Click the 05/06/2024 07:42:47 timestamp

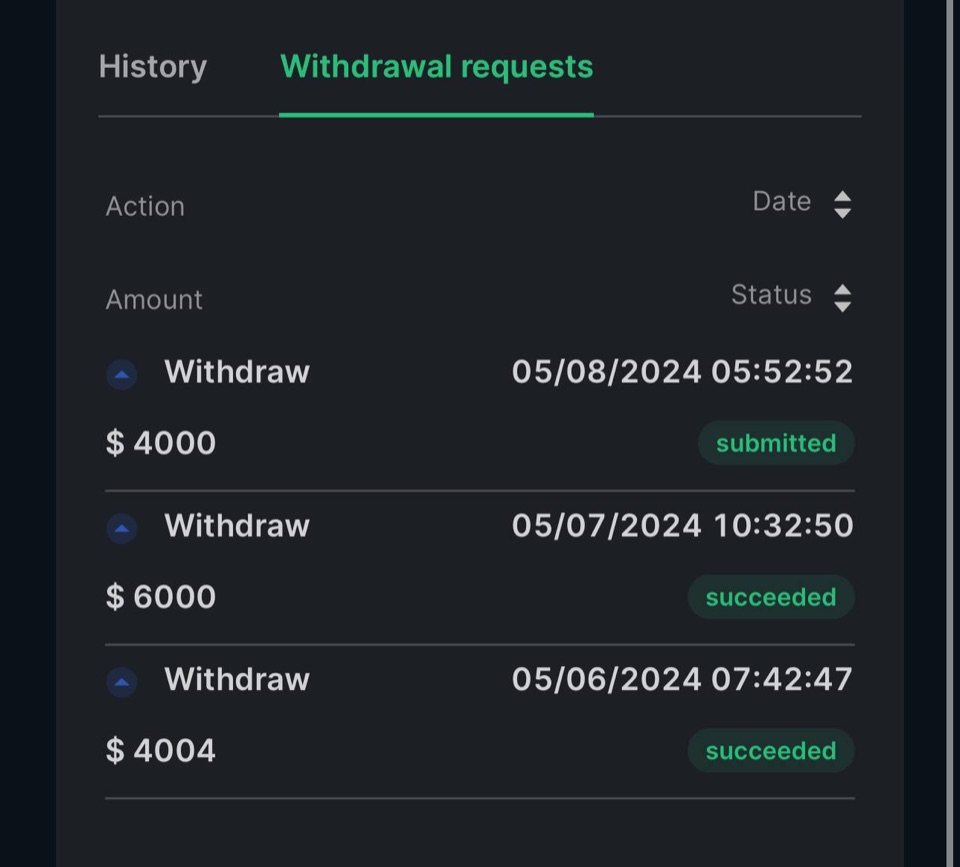(x=682, y=679)
